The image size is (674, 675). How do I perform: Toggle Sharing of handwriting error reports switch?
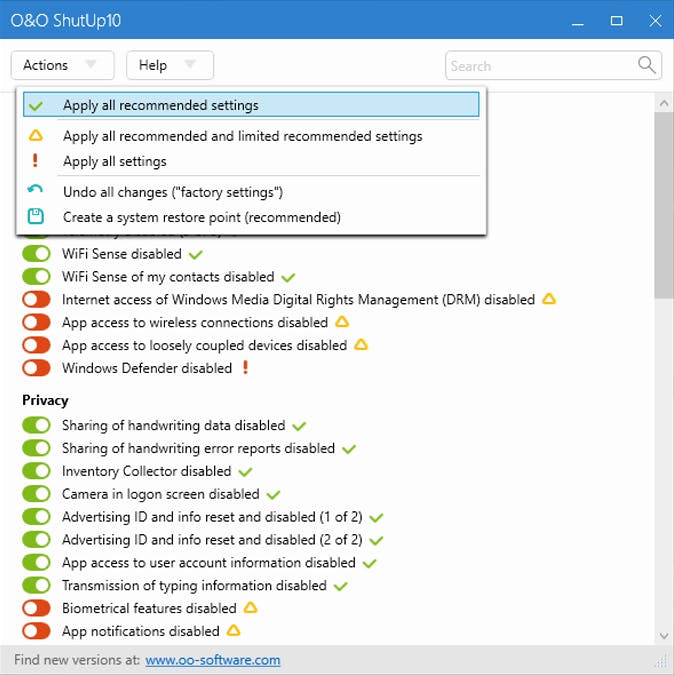click(37, 448)
